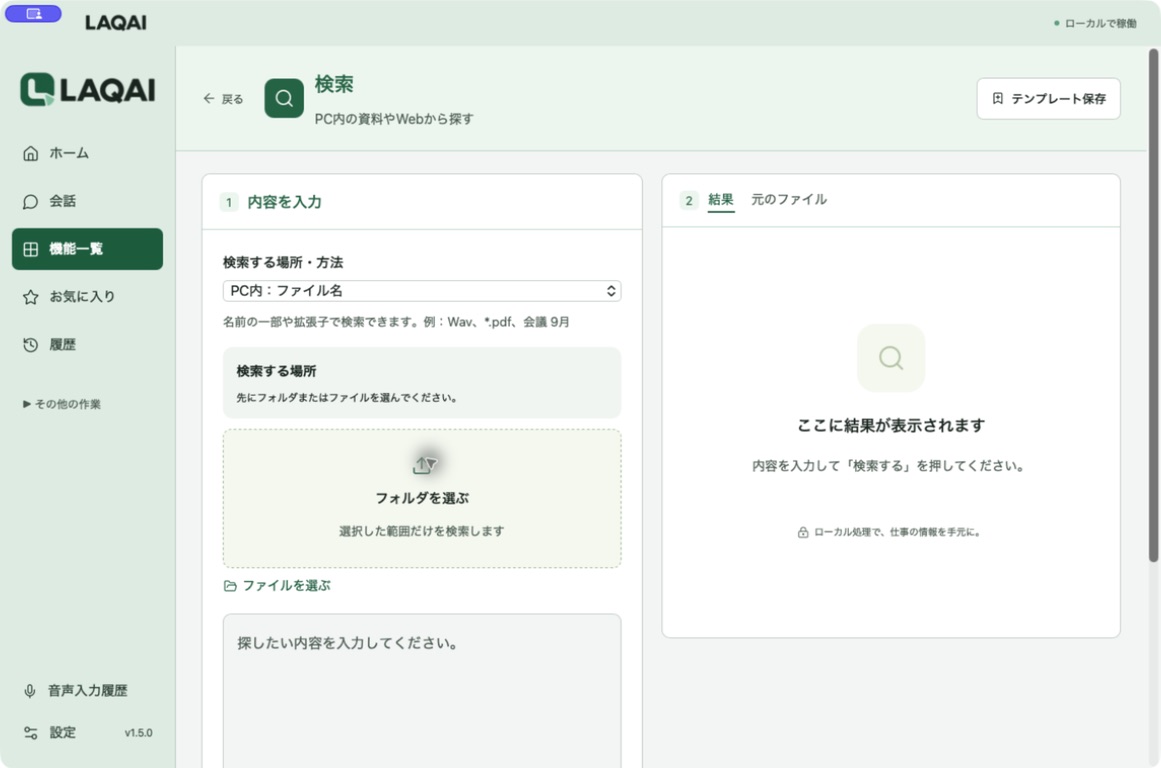Click the microphone icon beside 音声入力履歴
This screenshot has height=768, width=1161.
pyautogui.click(x=30, y=691)
